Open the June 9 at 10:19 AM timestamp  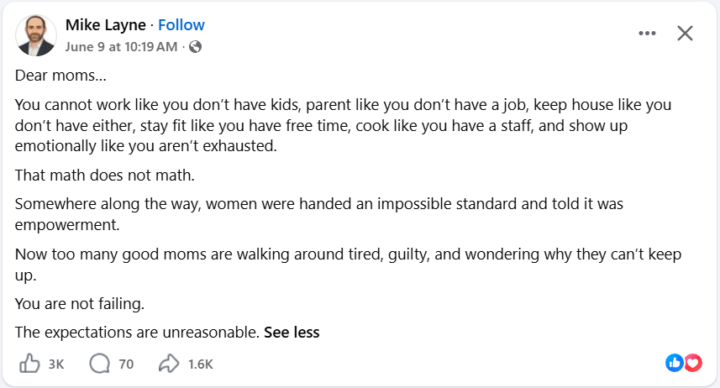(x=121, y=47)
